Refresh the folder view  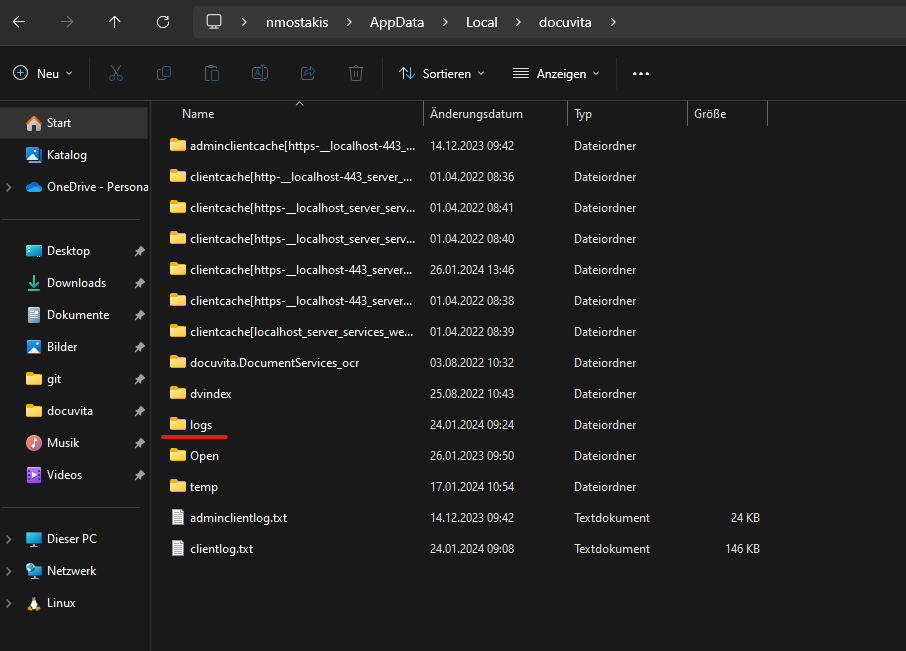coord(163,21)
